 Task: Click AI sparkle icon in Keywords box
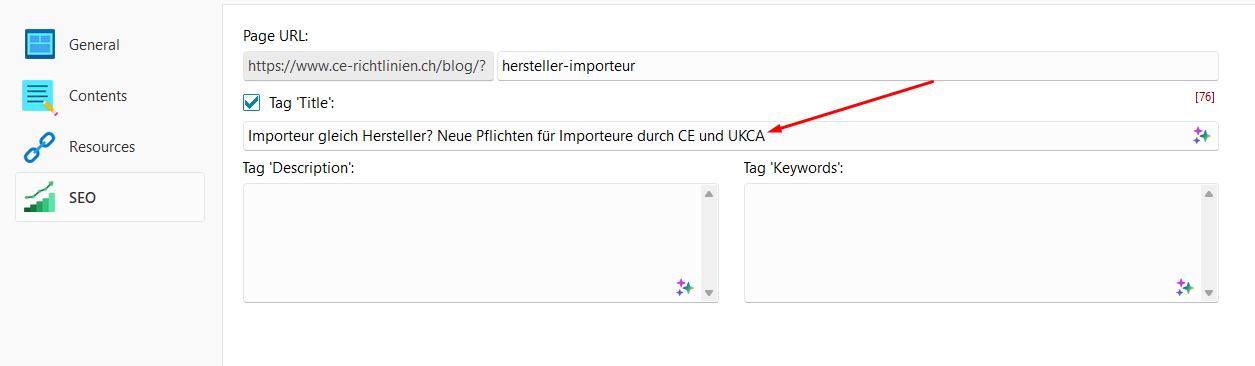pos(1185,287)
